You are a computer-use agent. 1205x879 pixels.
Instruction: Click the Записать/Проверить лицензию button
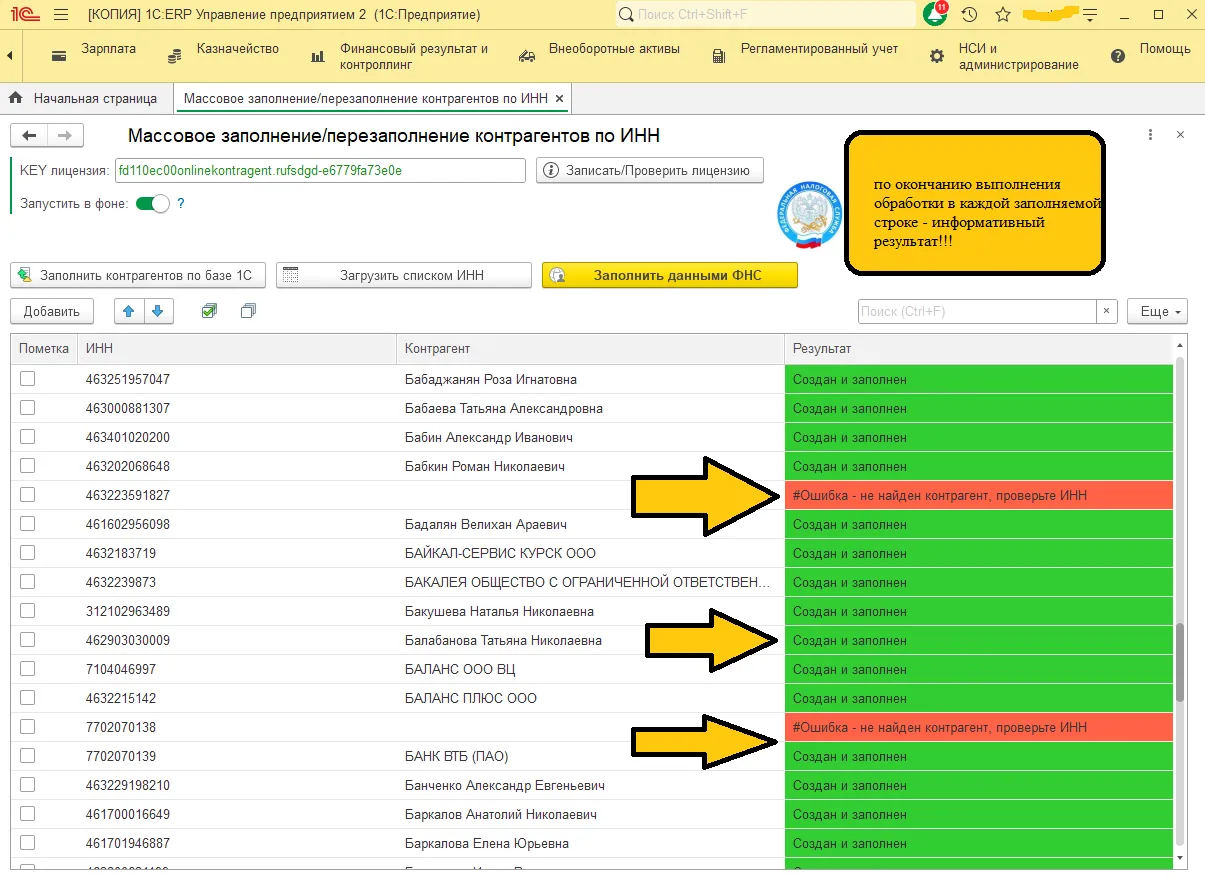point(650,170)
